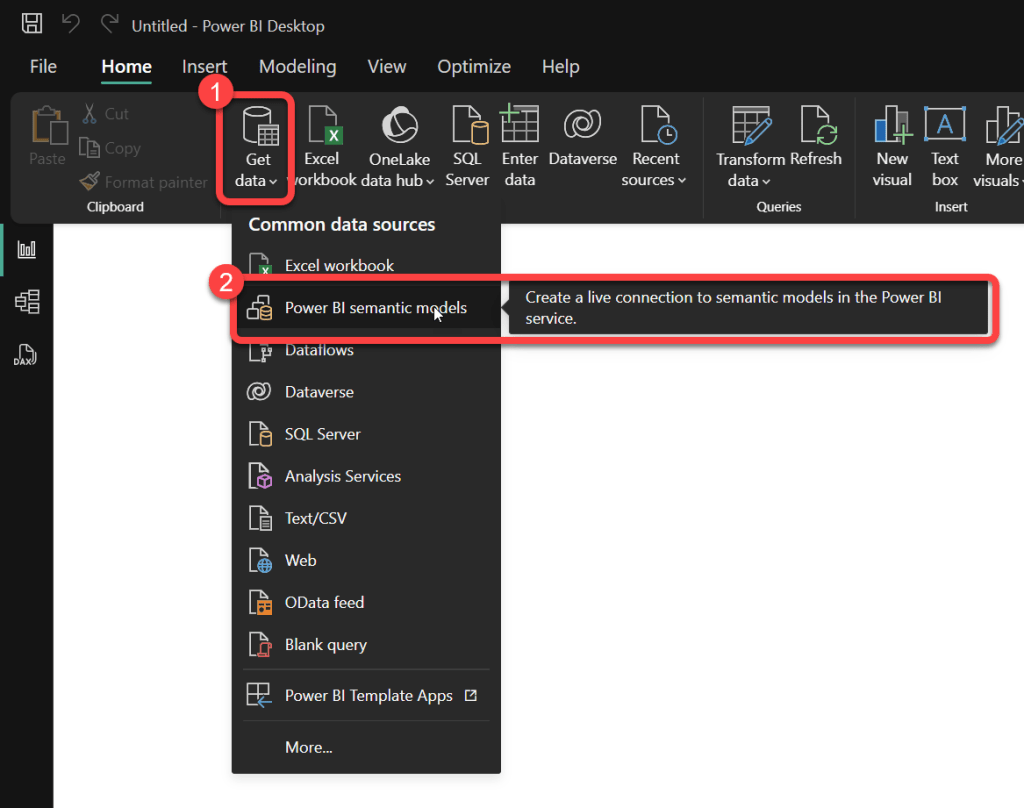1024x808 pixels.
Task: Click the Dataverse swirl icon in list
Action: click(259, 391)
